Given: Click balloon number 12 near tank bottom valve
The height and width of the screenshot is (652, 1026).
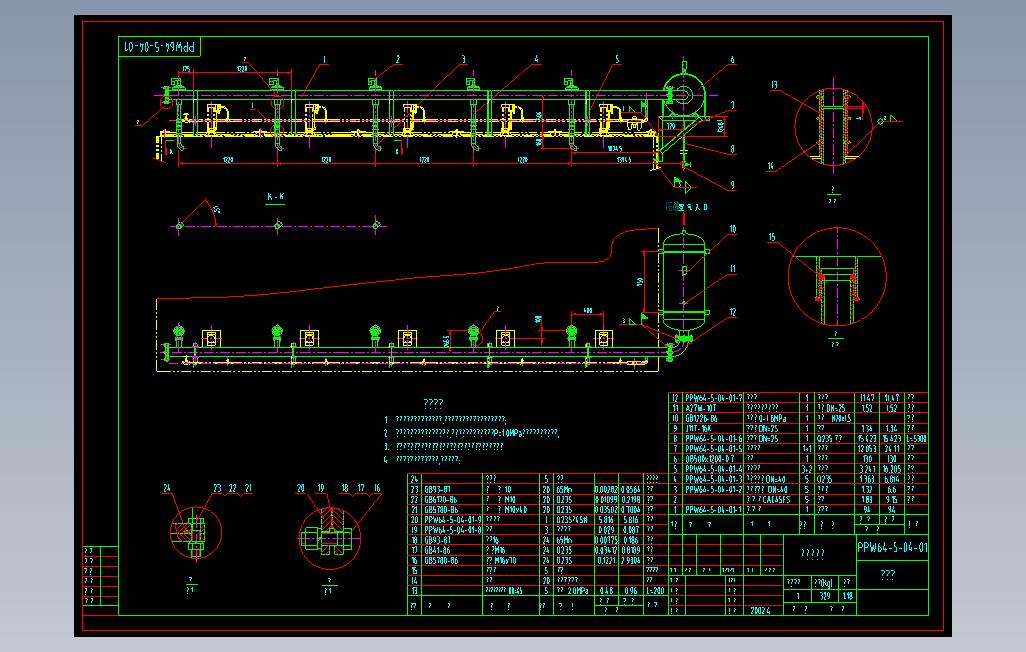Looking at the screenshot, I should (732, 312).
